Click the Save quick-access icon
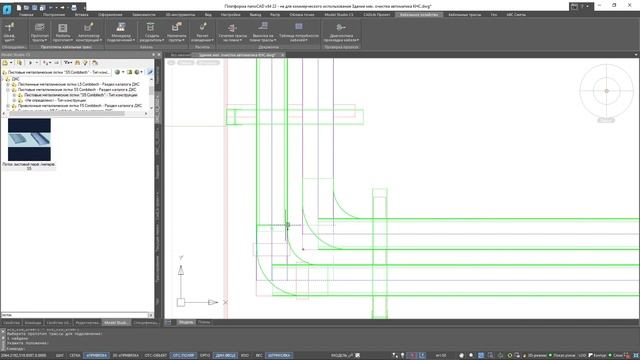Image resolution: width=640 pixels, height=360 pixels. tap(35, 7)
